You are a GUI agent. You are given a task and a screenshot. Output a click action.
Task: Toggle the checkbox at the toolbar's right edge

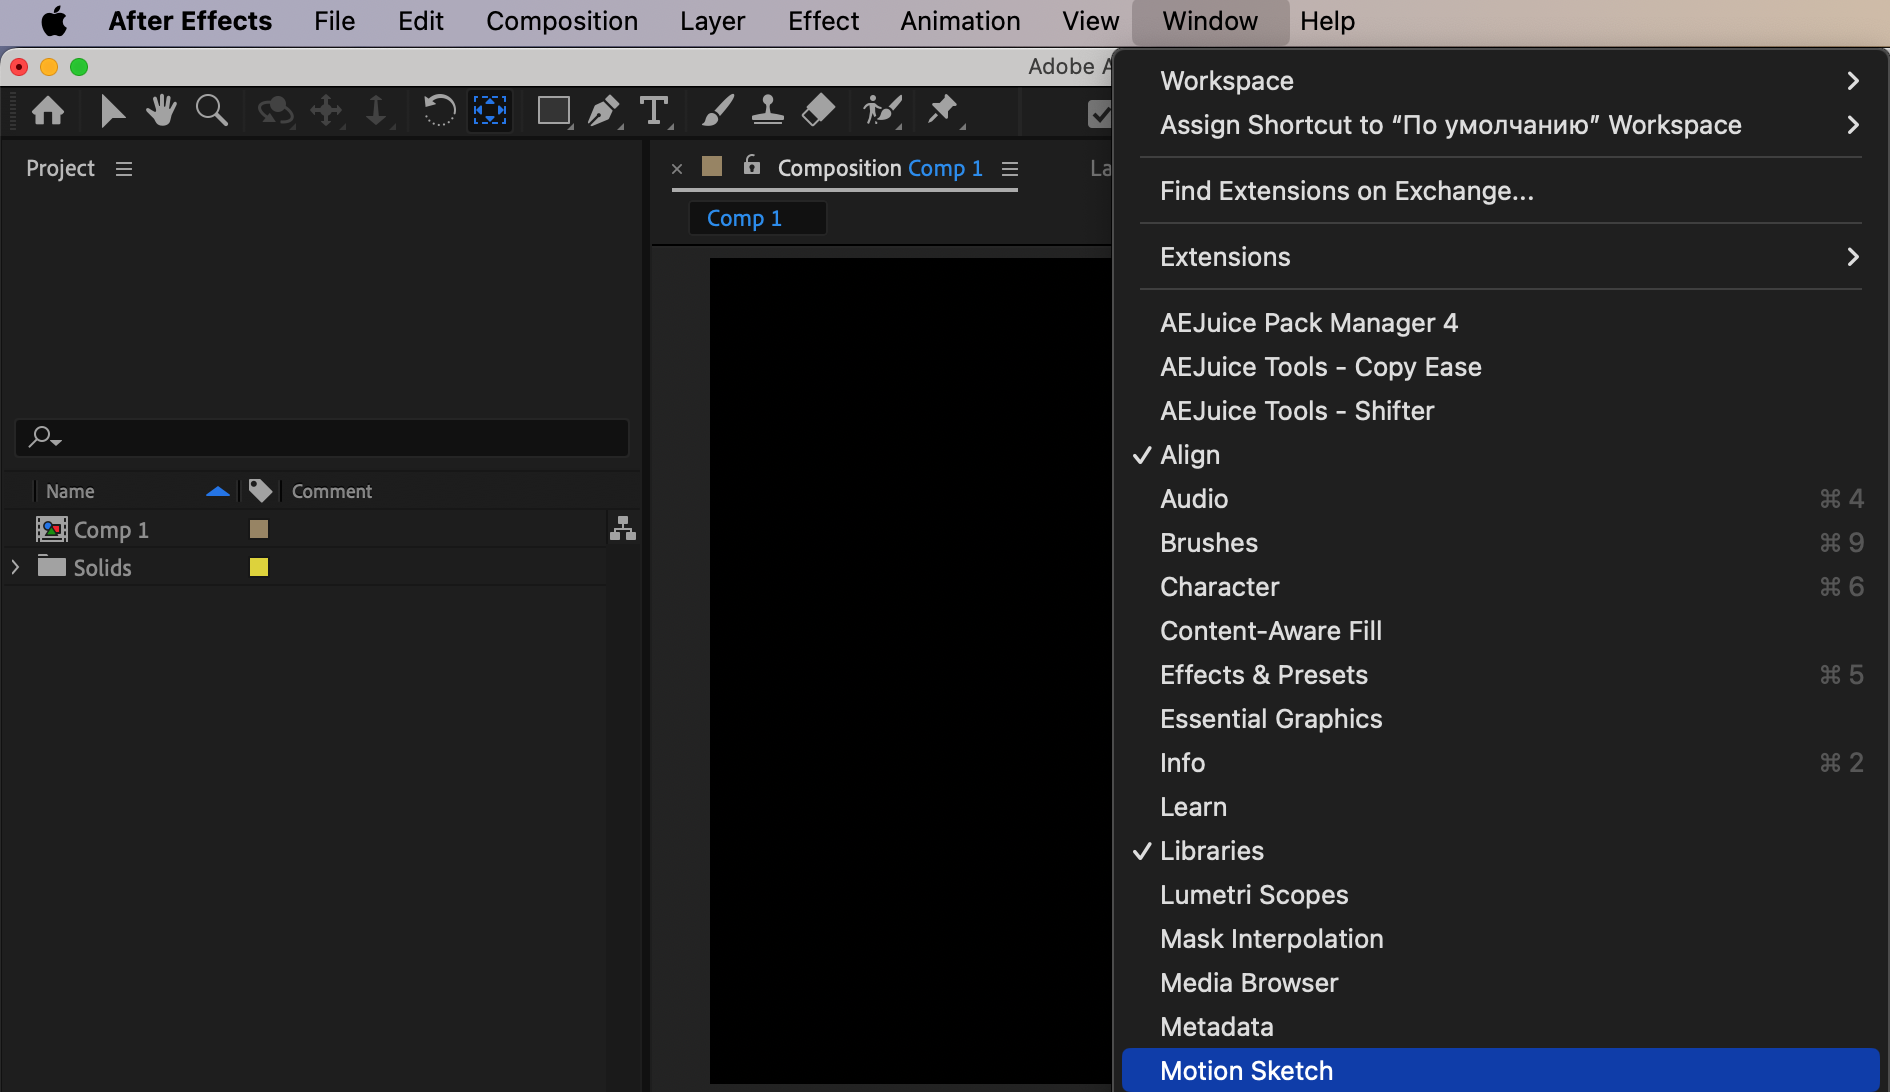(1099, 113)
